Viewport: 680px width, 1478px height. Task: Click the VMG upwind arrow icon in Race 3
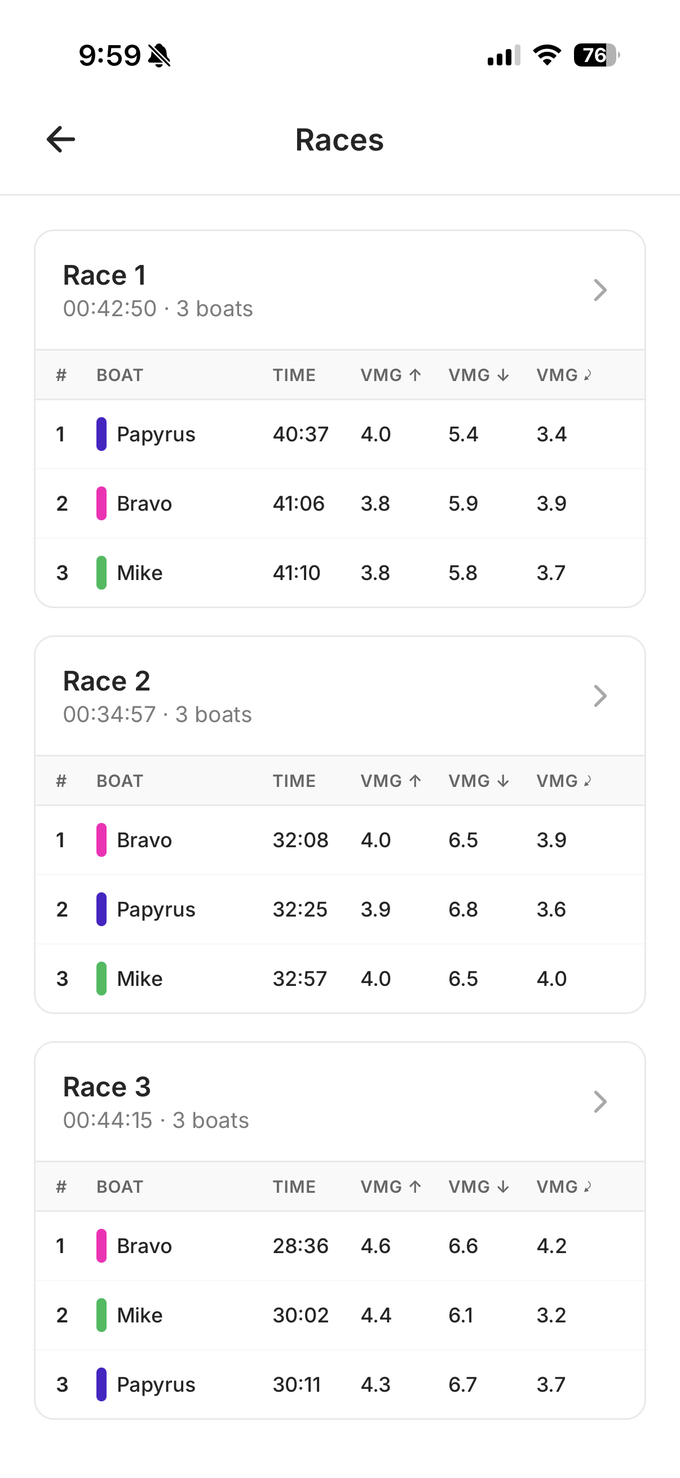[x=416, y=1187]
